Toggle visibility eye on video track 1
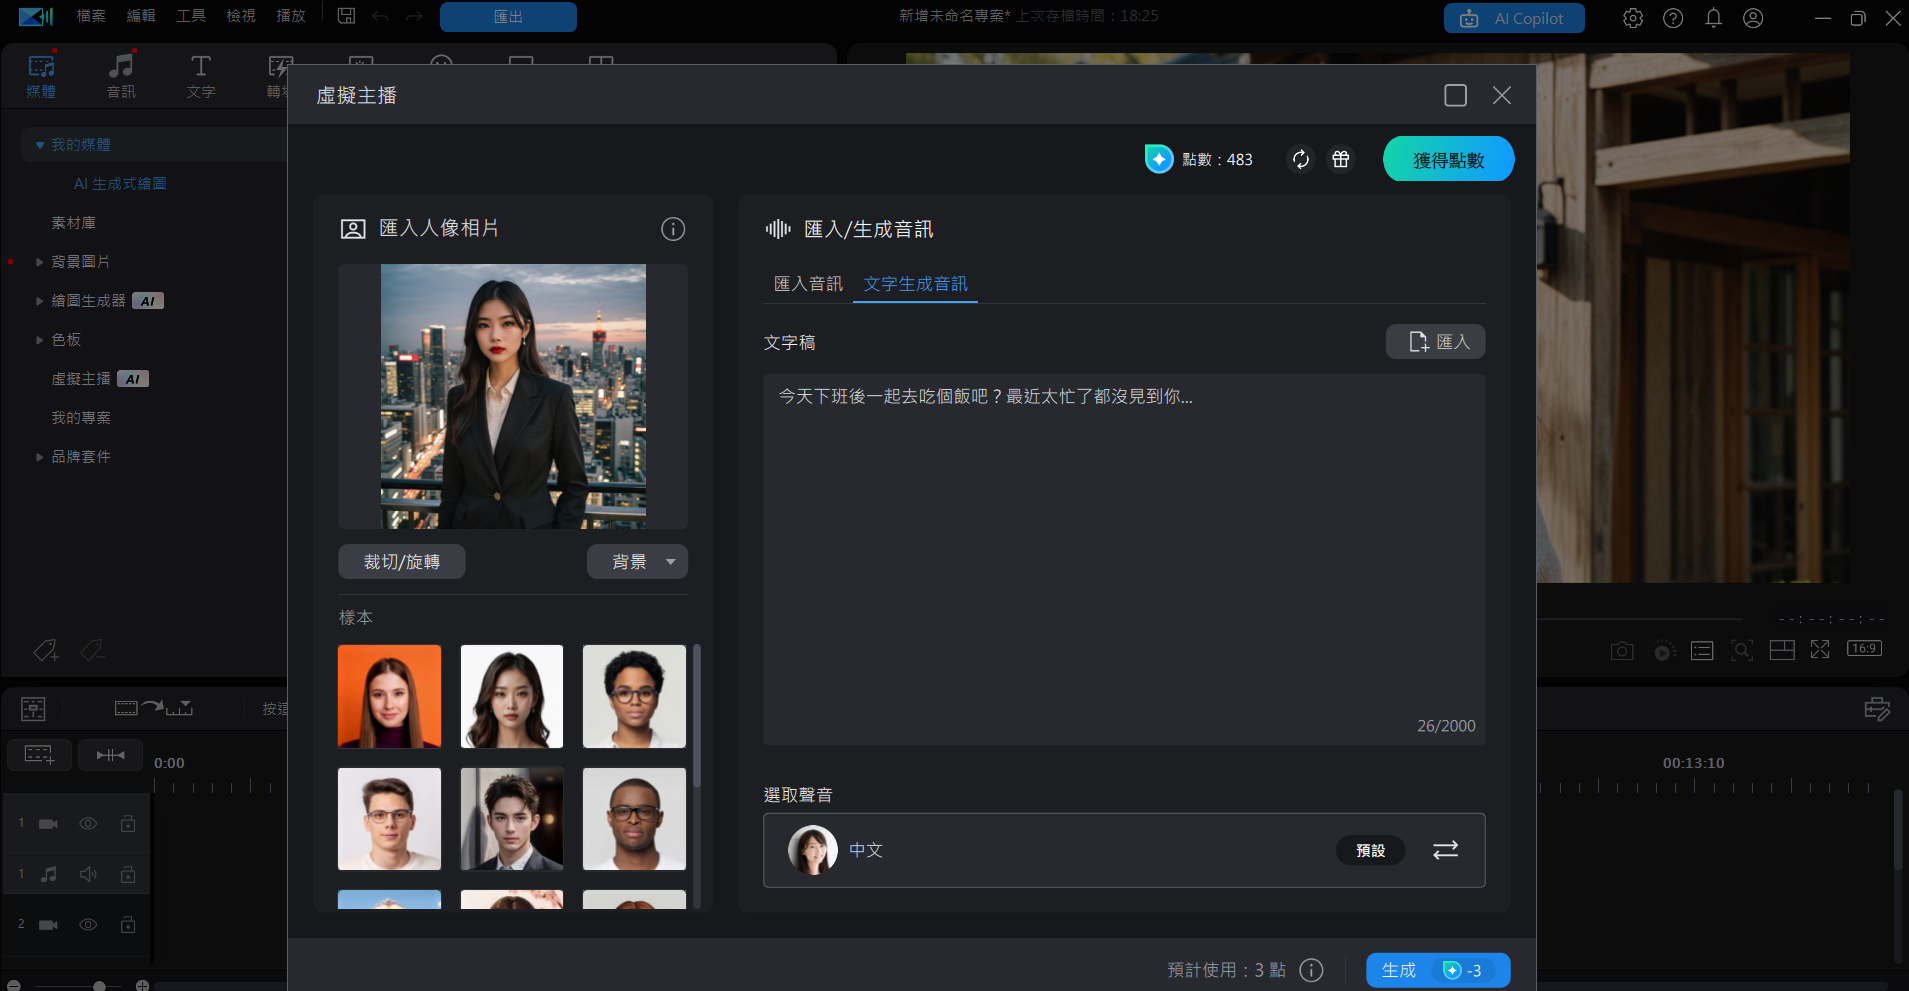 (88, 824)
